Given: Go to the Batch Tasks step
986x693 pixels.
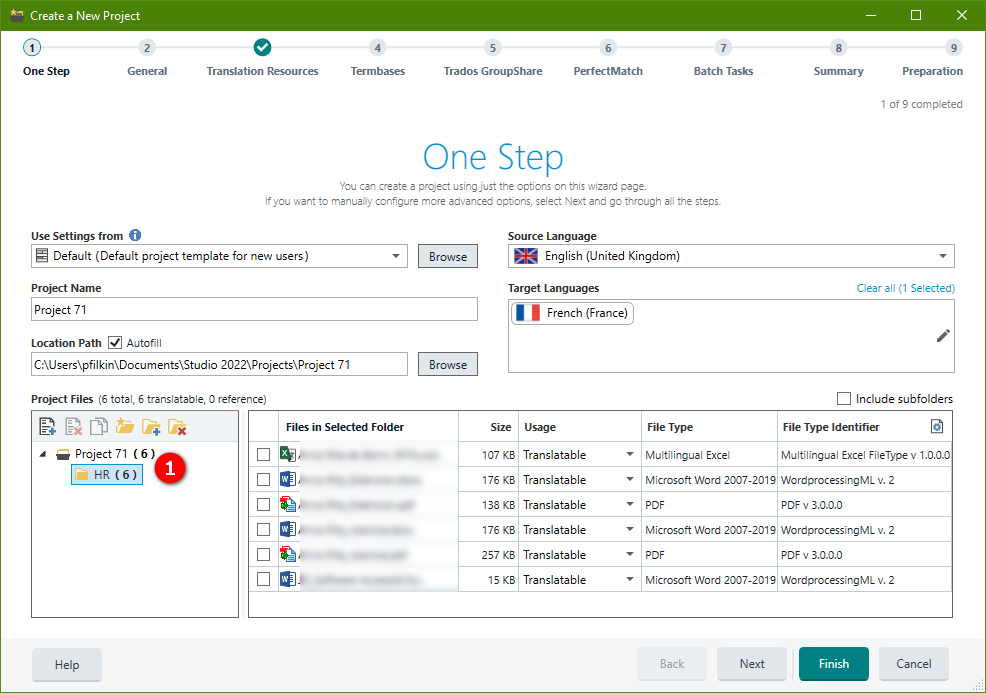Looking at the screenshot, I should click(723, 71).
